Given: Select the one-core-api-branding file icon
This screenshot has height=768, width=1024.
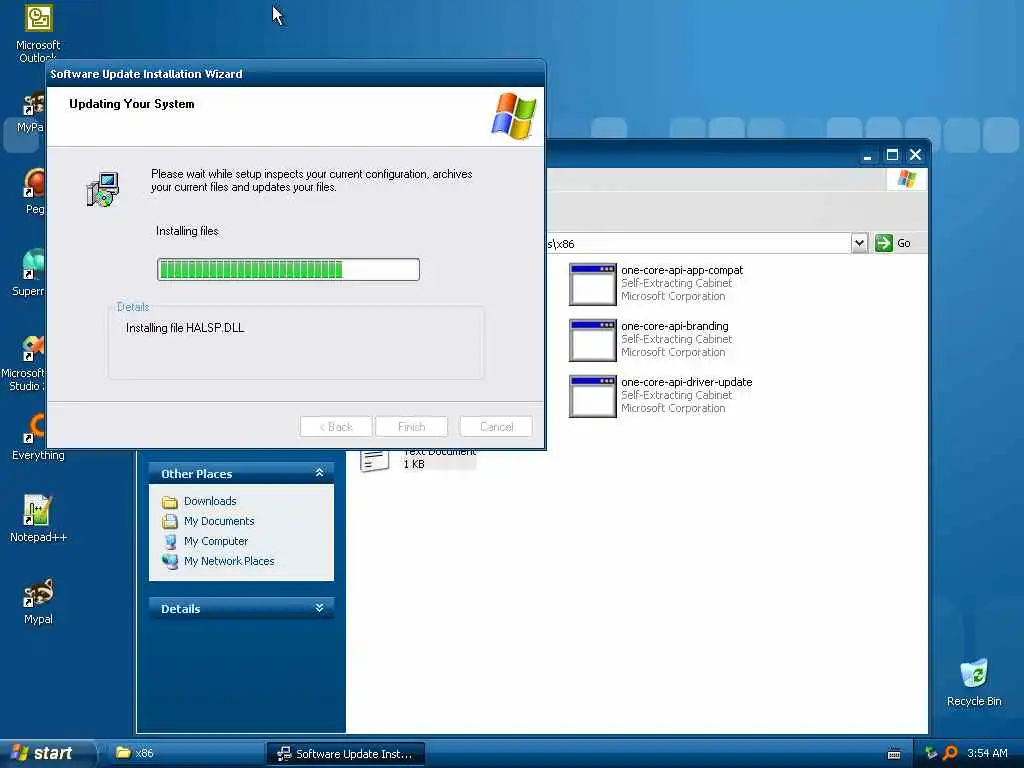Looking at the screenshot, I should click(x=592, y=340).
